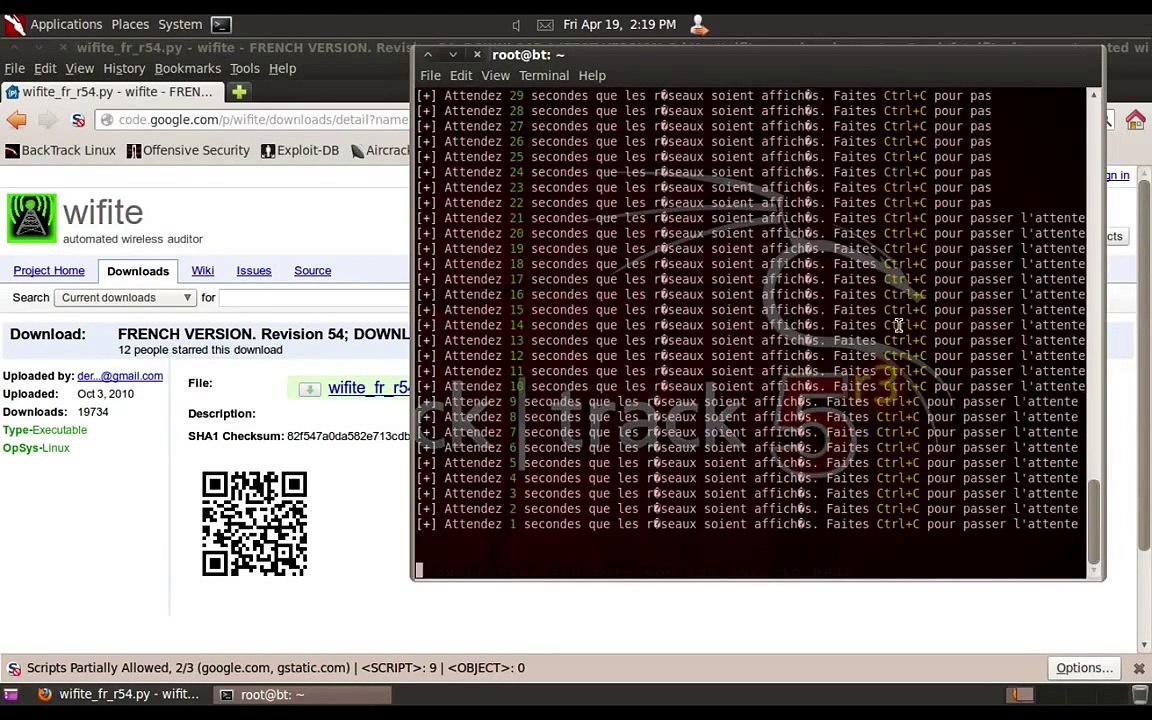Open terminal File menu
The image size is (1152, 720).
[x=430, y=76]
